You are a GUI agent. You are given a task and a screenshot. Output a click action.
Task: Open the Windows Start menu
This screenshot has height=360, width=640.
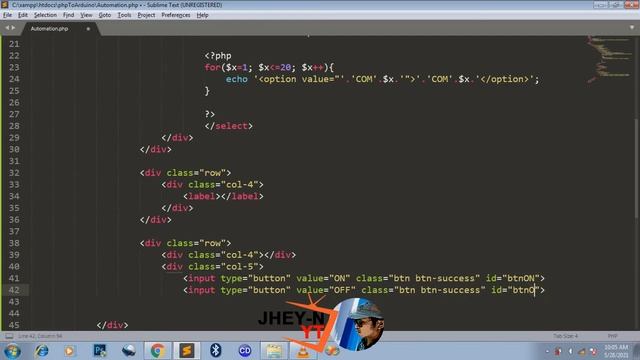coord(12,351)
